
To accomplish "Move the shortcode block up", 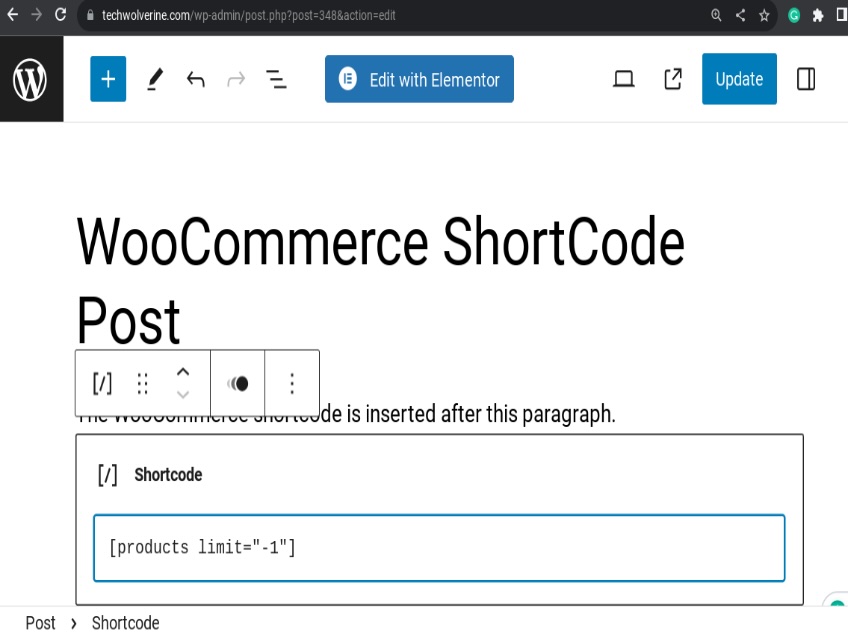I will pyautogui.click(x=183, y=372).
